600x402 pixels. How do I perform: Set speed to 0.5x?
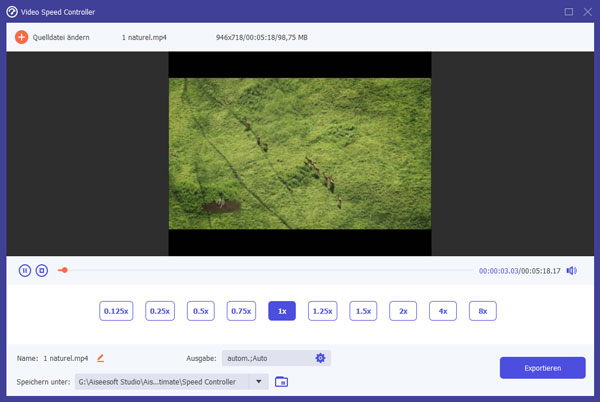click(x=200, y=311)
